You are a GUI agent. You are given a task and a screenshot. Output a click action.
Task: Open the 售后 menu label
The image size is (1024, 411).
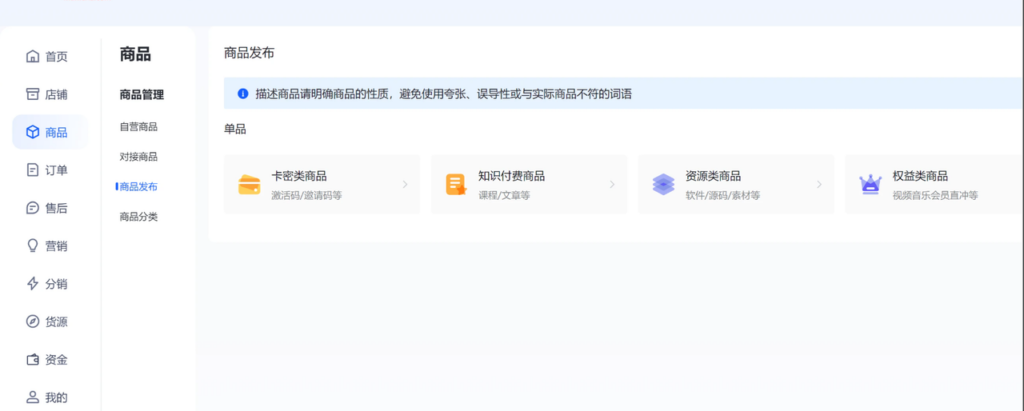[x=56, y=208]
